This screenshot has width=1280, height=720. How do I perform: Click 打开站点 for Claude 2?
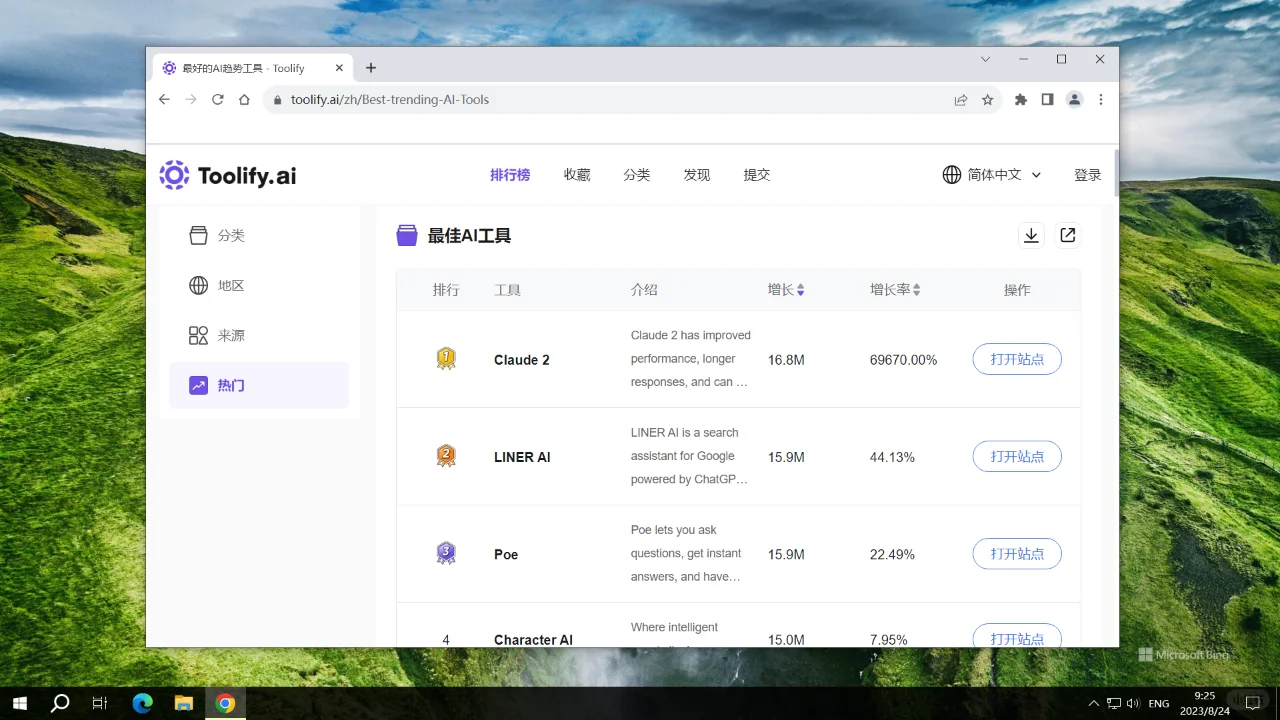(1016, 359)
